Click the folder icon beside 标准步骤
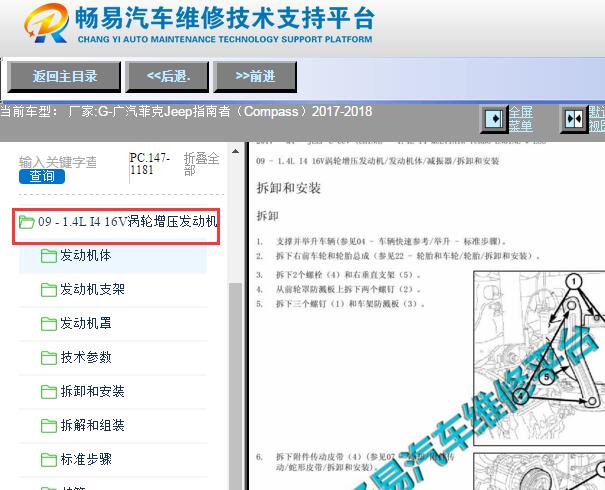The width and height of the screenshot is (605, 490). (x=49, y=460)
